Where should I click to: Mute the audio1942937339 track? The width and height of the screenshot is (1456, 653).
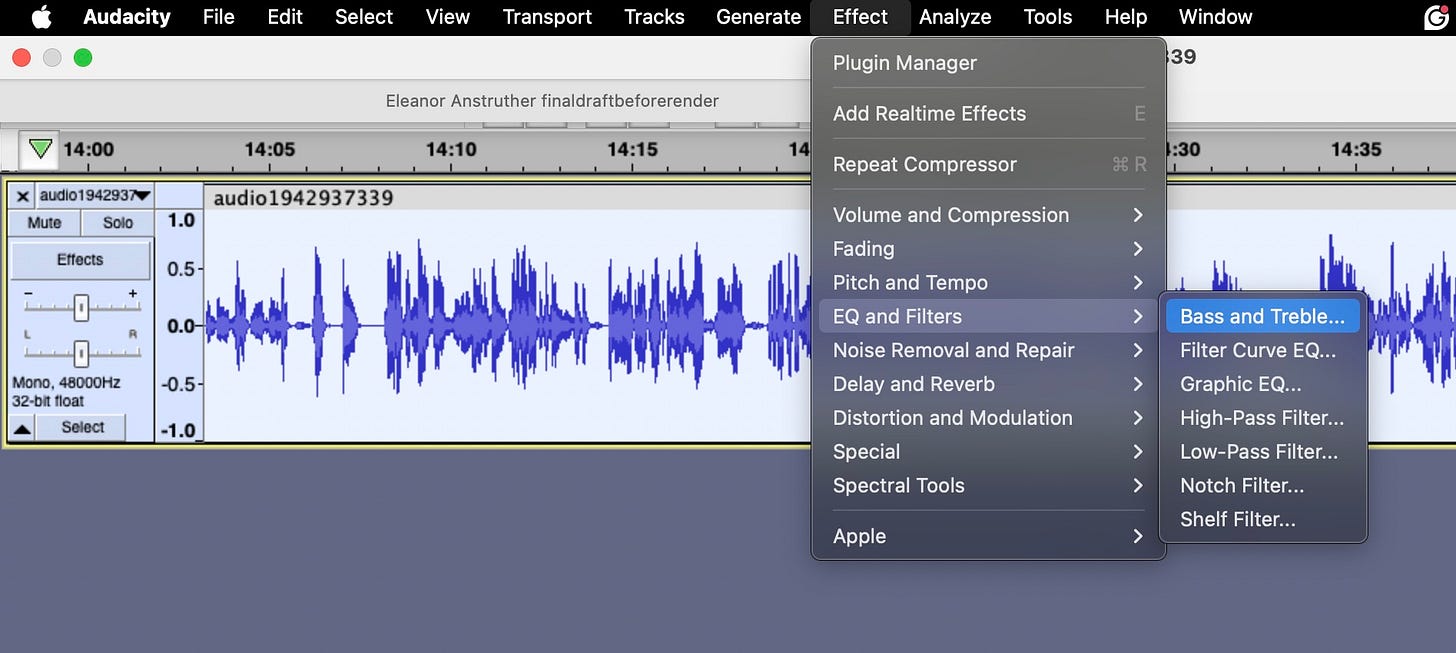(44, 223)
